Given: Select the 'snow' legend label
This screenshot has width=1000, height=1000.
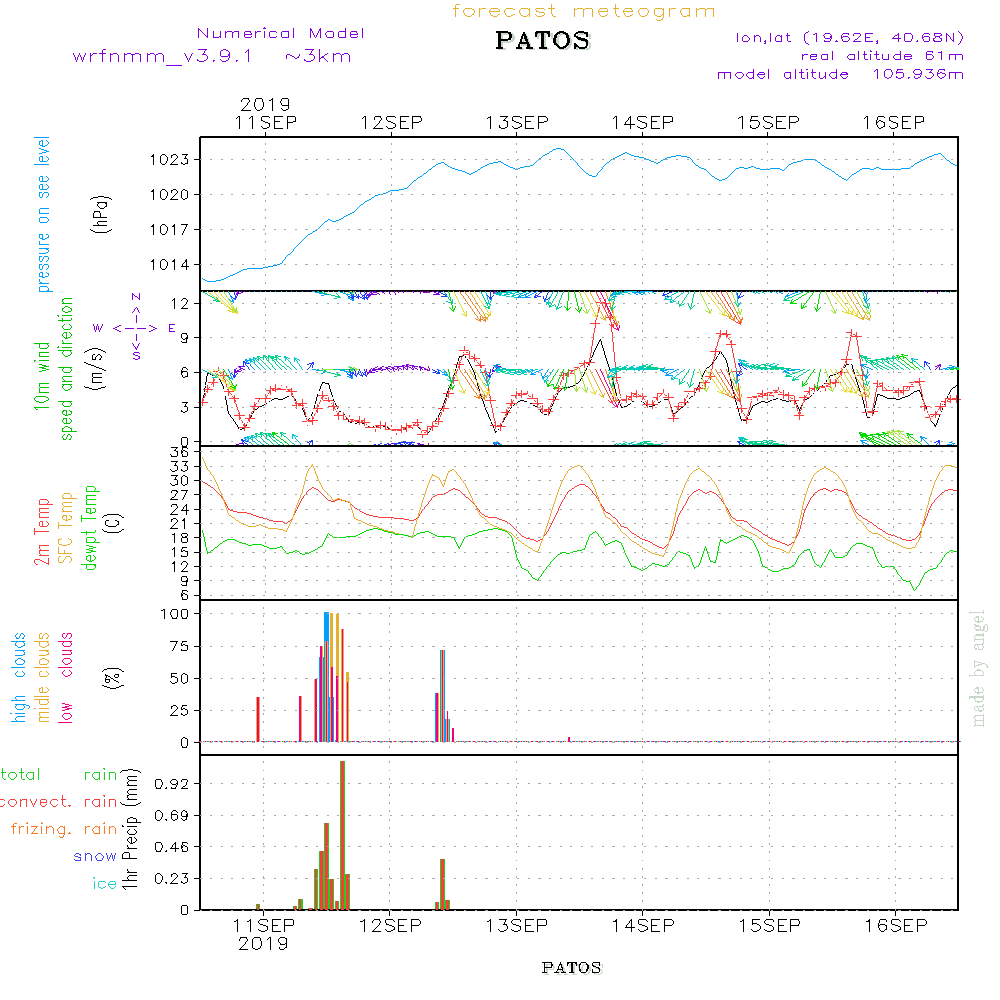Looking at the screenshot, I should point(95,857).
